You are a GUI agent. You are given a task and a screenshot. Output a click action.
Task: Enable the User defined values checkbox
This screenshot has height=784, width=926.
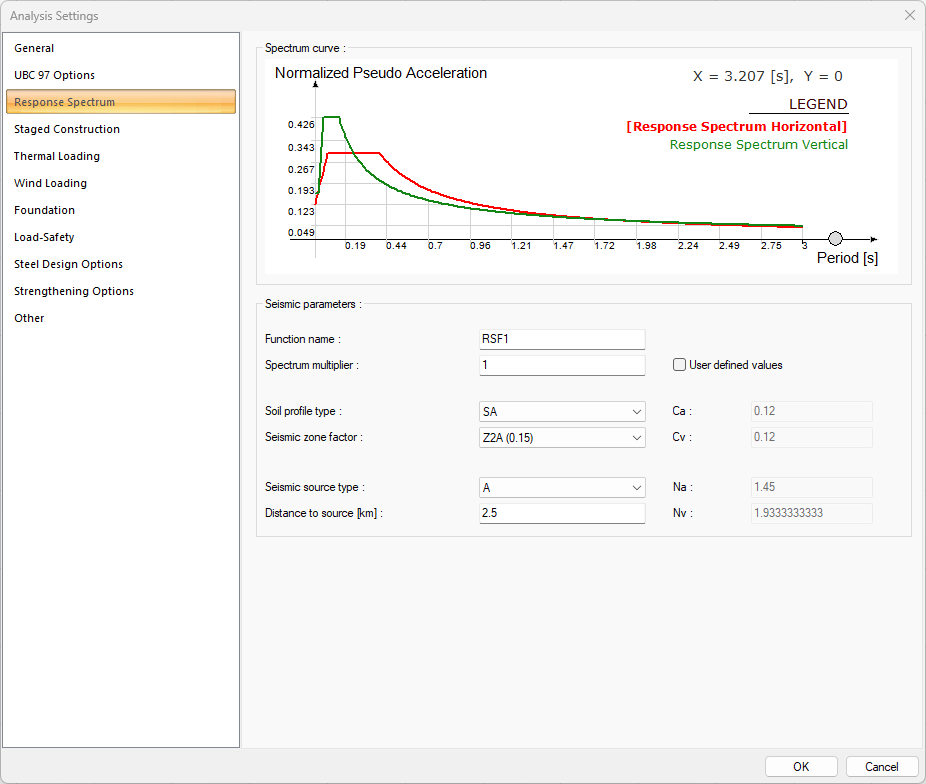click(680, 365)
